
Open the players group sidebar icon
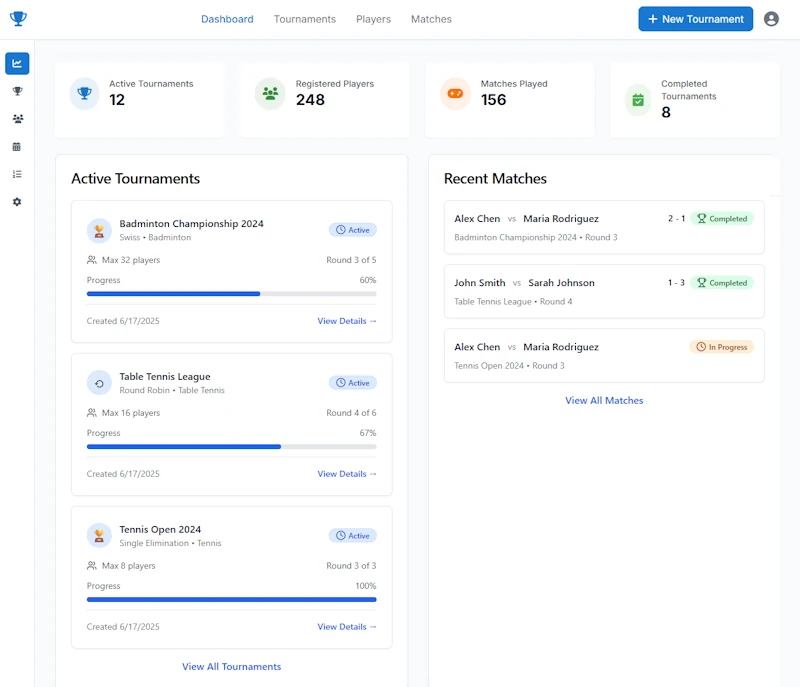pyautogui.click(x=17, y=119)
